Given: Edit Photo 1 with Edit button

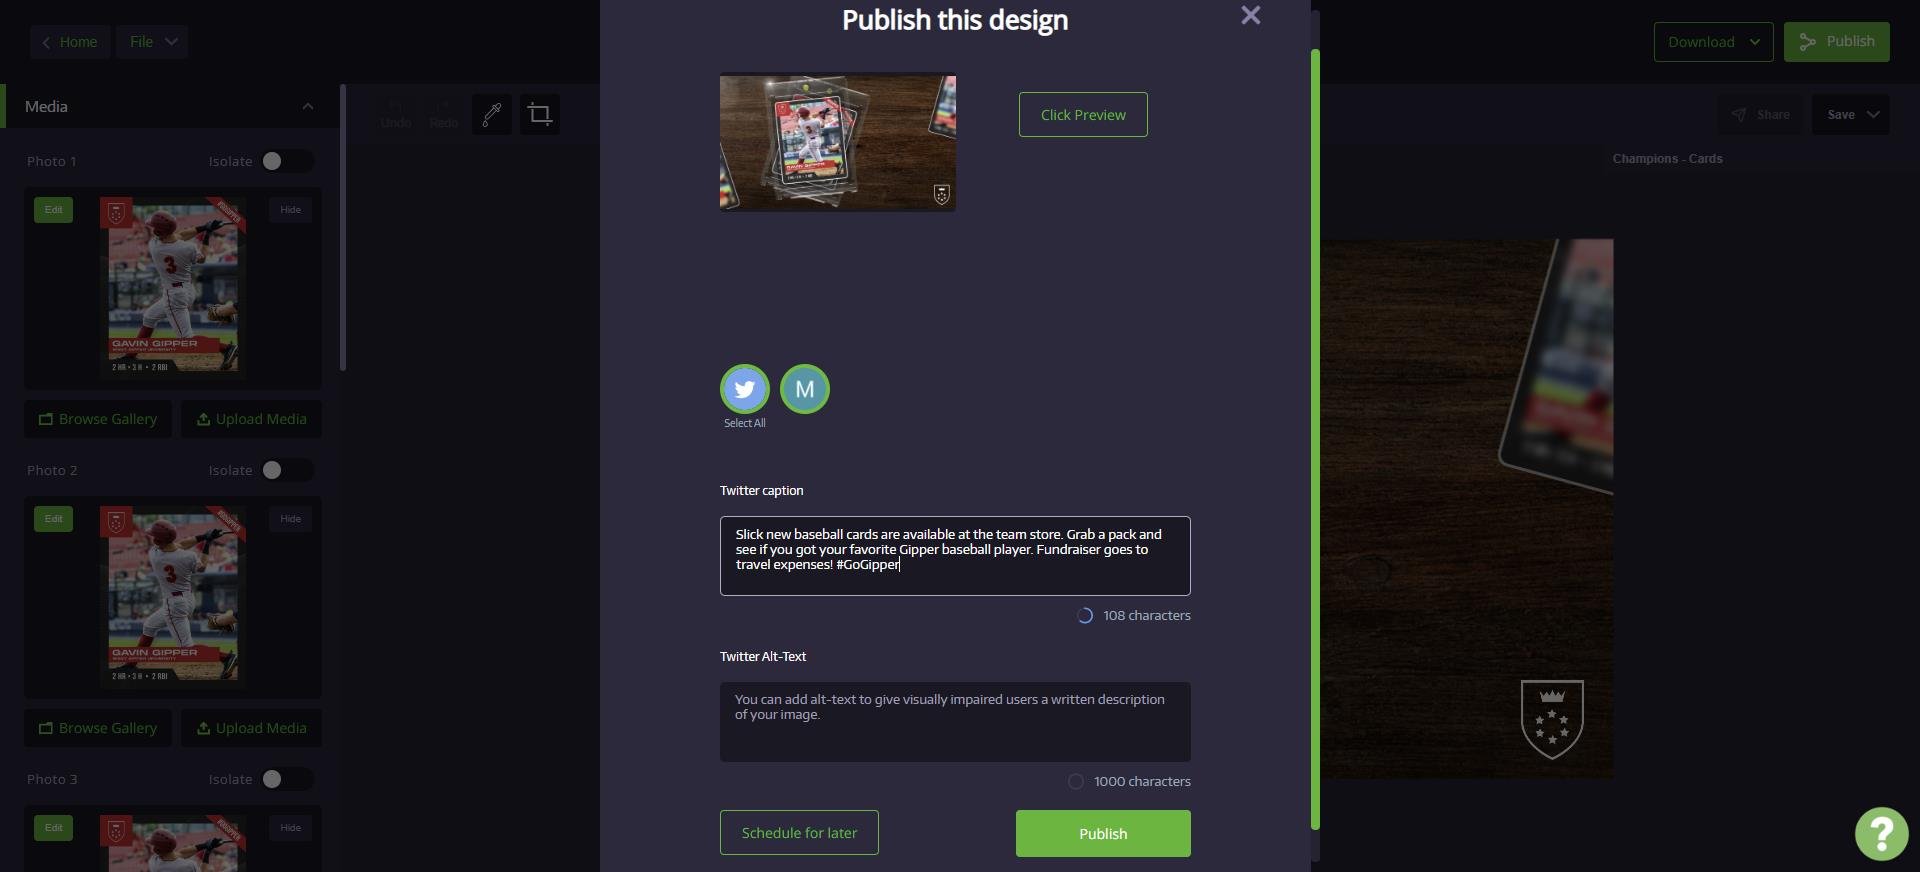Looking at the screenshot, I should pos(54,210).
